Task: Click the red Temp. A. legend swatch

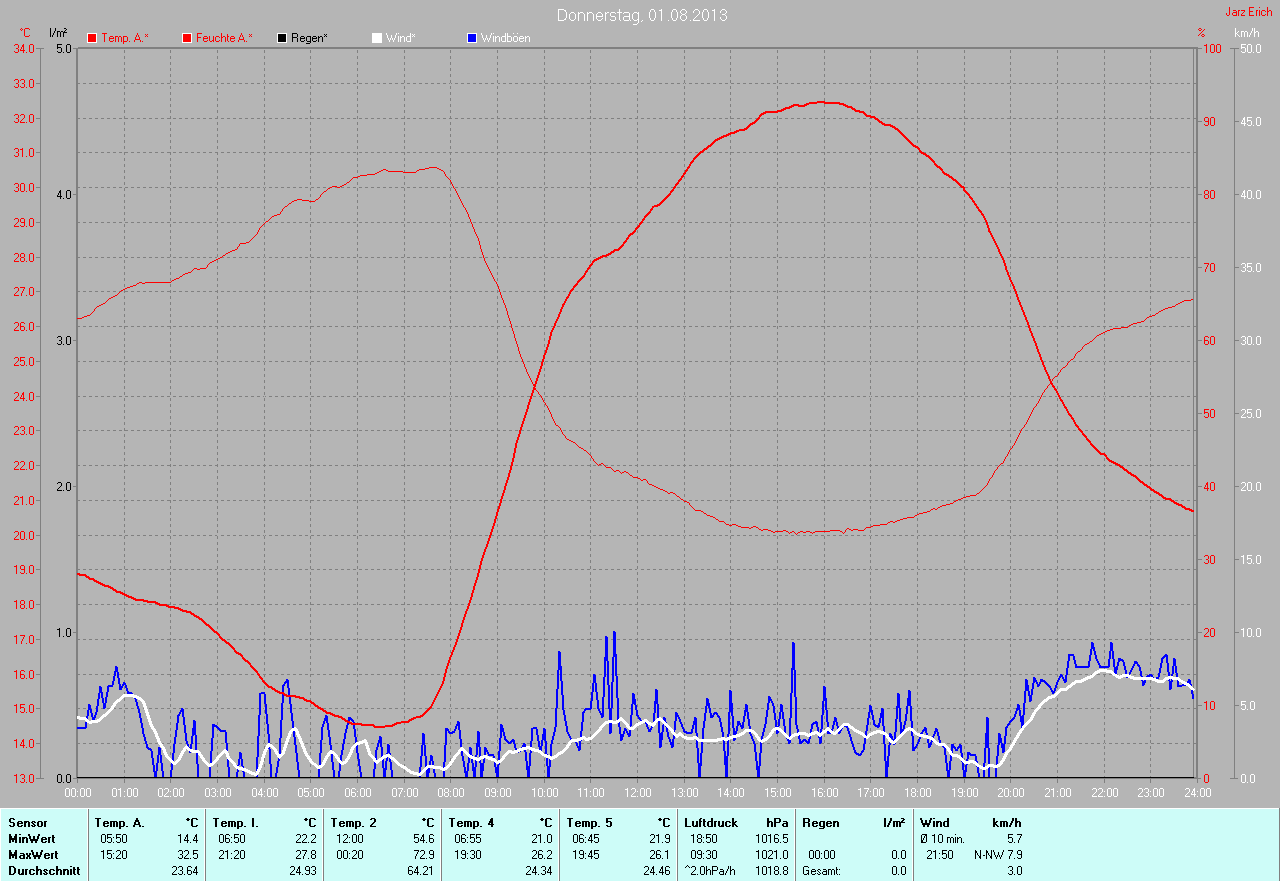Action: click(x=92, y=38)
